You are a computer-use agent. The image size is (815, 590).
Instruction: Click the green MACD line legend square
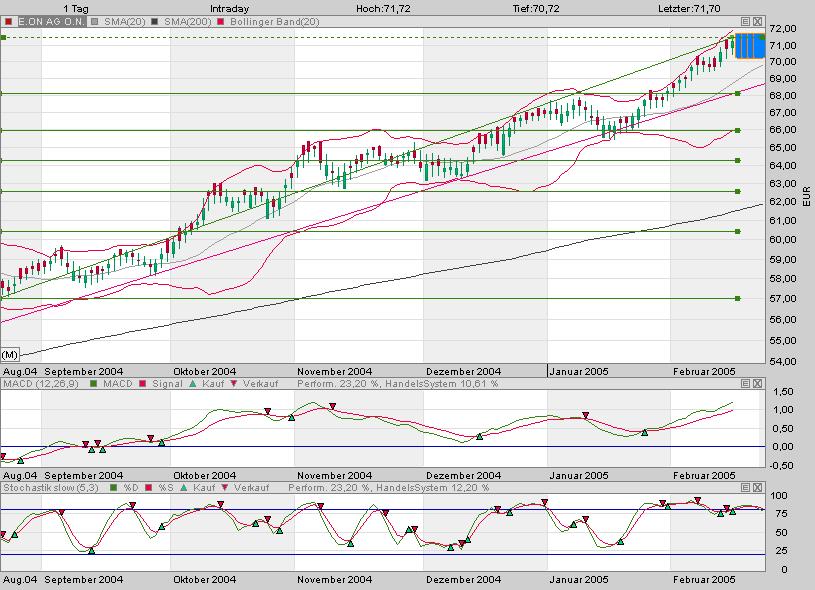pyautogui.click(x=94, y=384)
